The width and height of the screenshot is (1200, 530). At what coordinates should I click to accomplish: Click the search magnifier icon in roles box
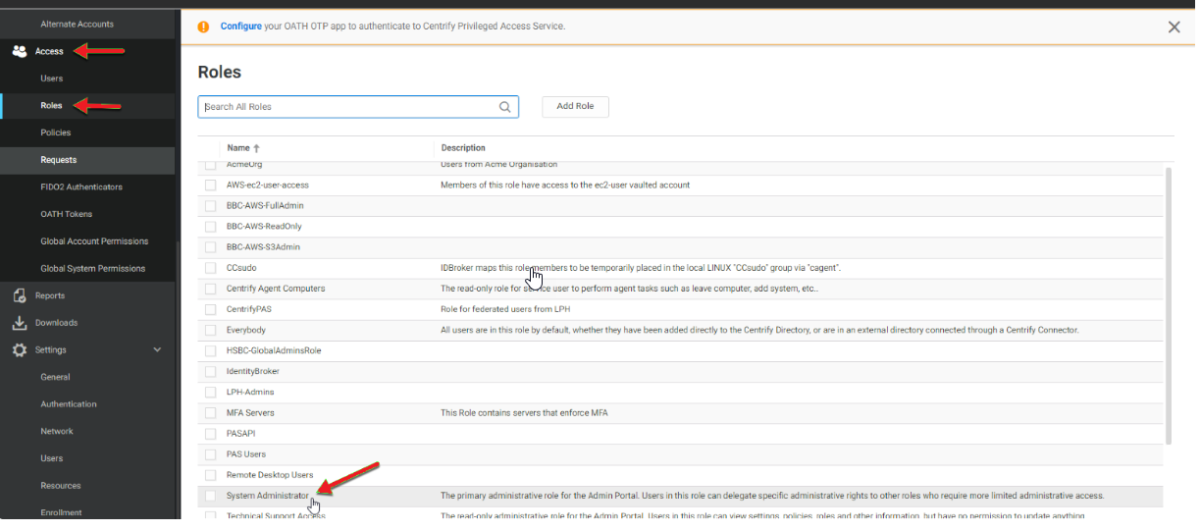tap(505, 107)
